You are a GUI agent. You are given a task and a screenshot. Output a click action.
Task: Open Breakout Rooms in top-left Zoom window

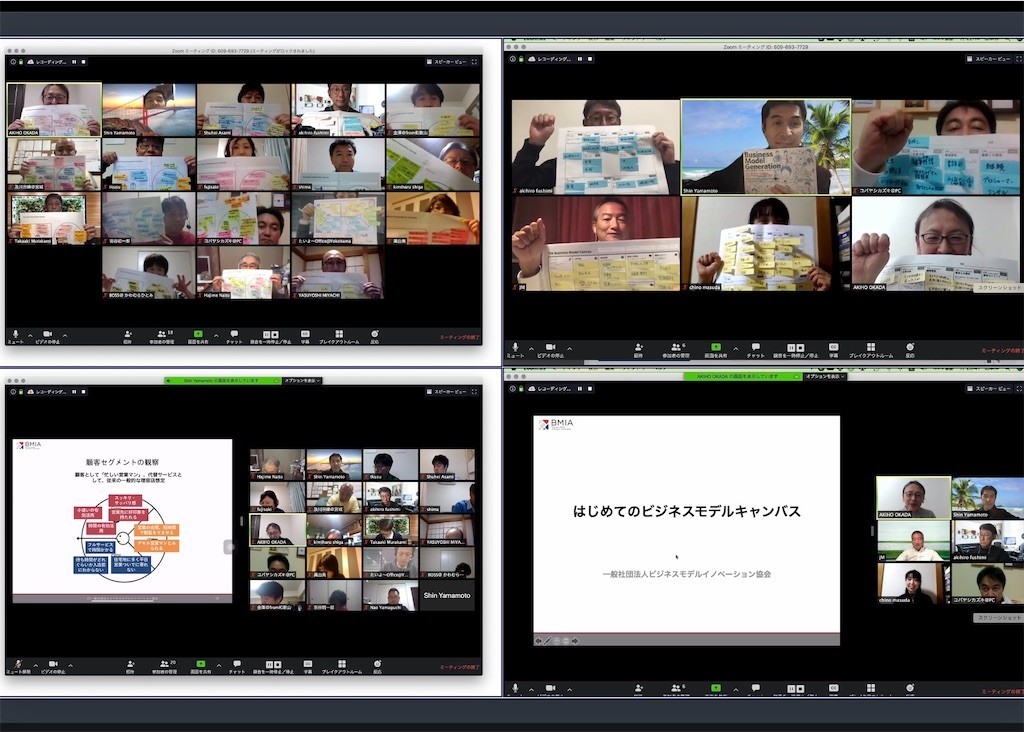tap(339, 336)
